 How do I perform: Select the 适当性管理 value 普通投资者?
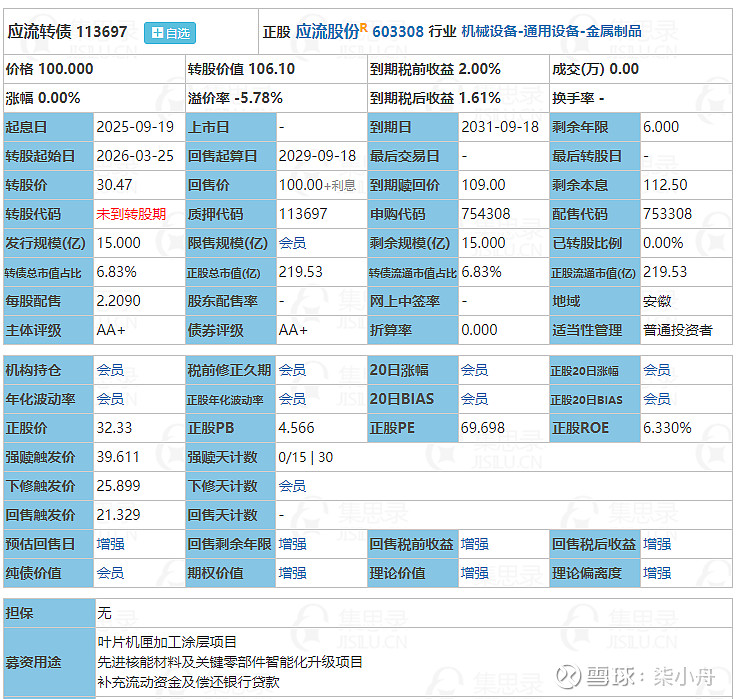tap(678, 330)
